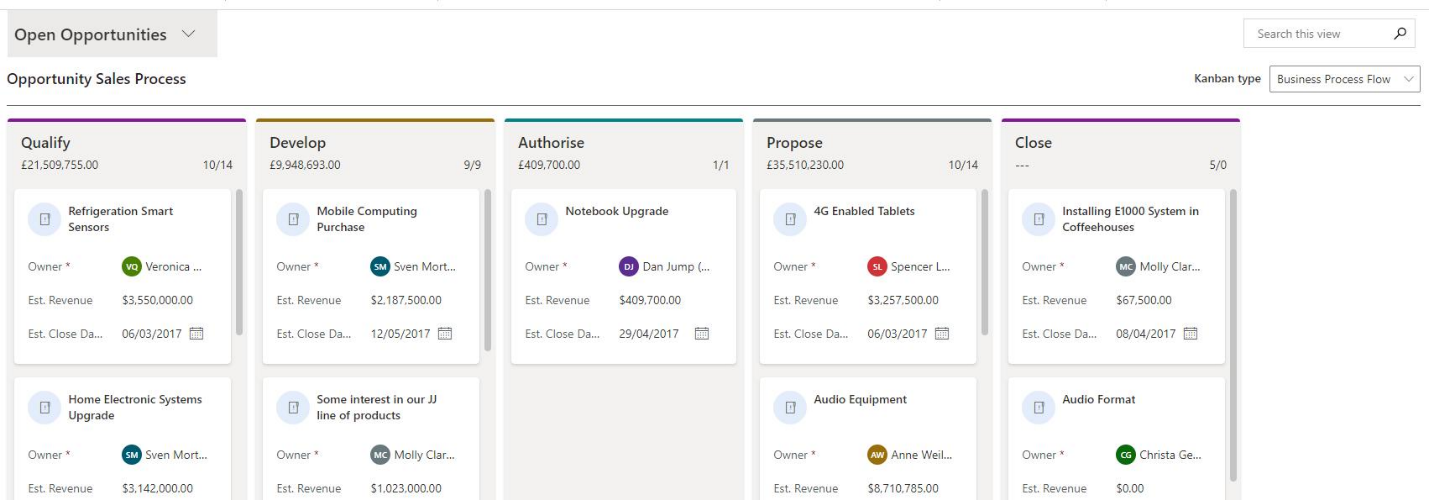
Task: Open the Audio Equipment opportunity
Action: click(860, 399)
